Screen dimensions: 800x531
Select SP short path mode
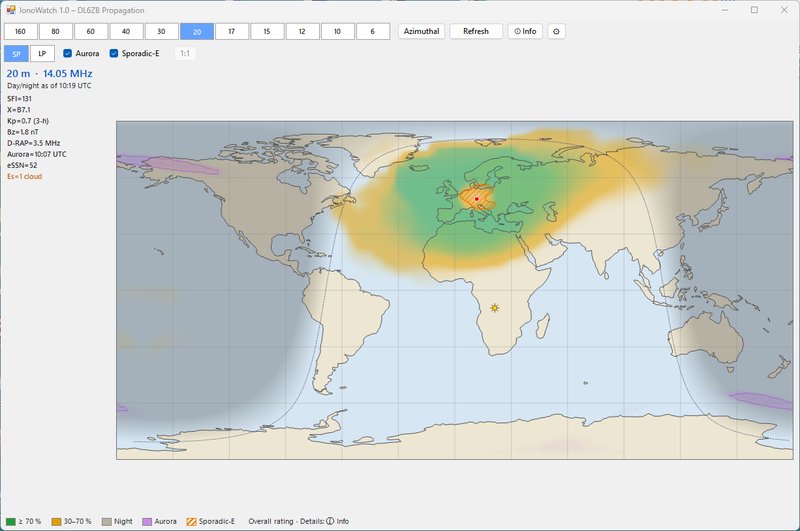click(x=16, y=54)
